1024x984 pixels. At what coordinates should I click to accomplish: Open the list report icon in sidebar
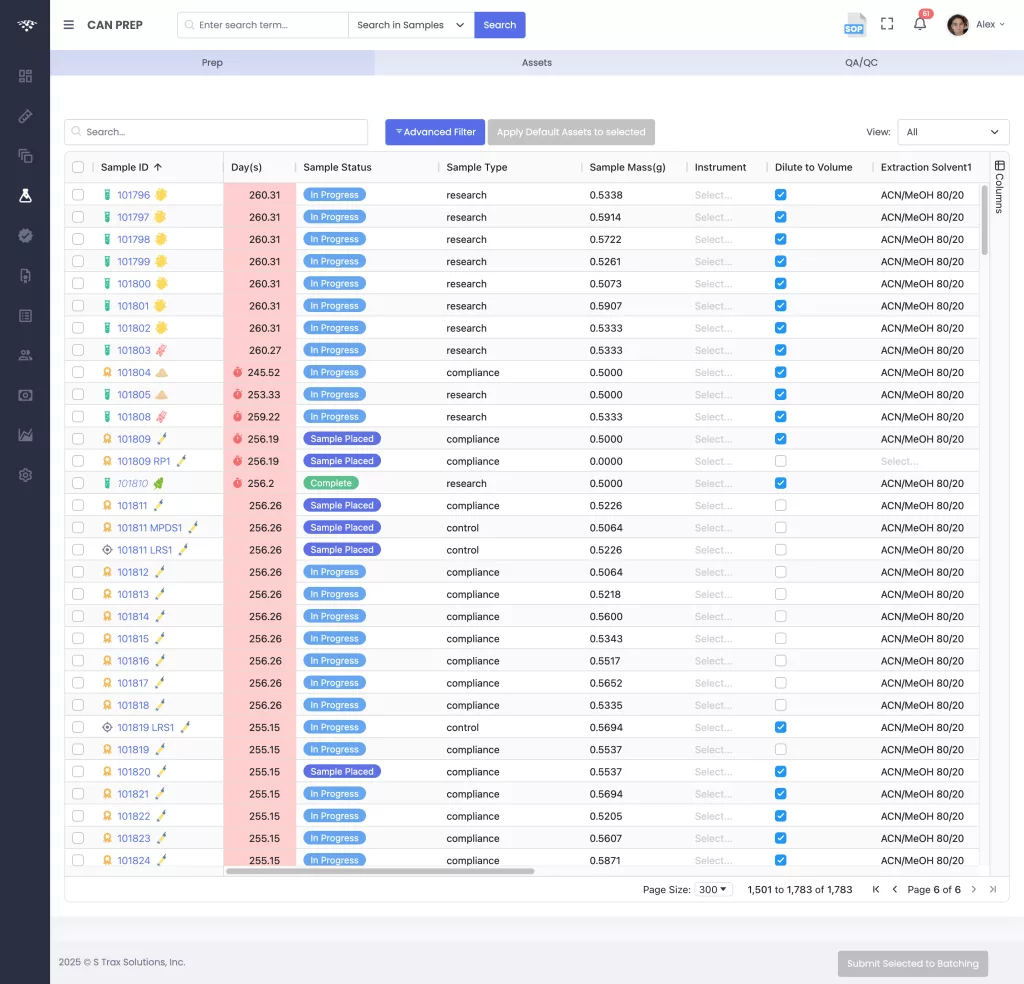click(25, 316)
